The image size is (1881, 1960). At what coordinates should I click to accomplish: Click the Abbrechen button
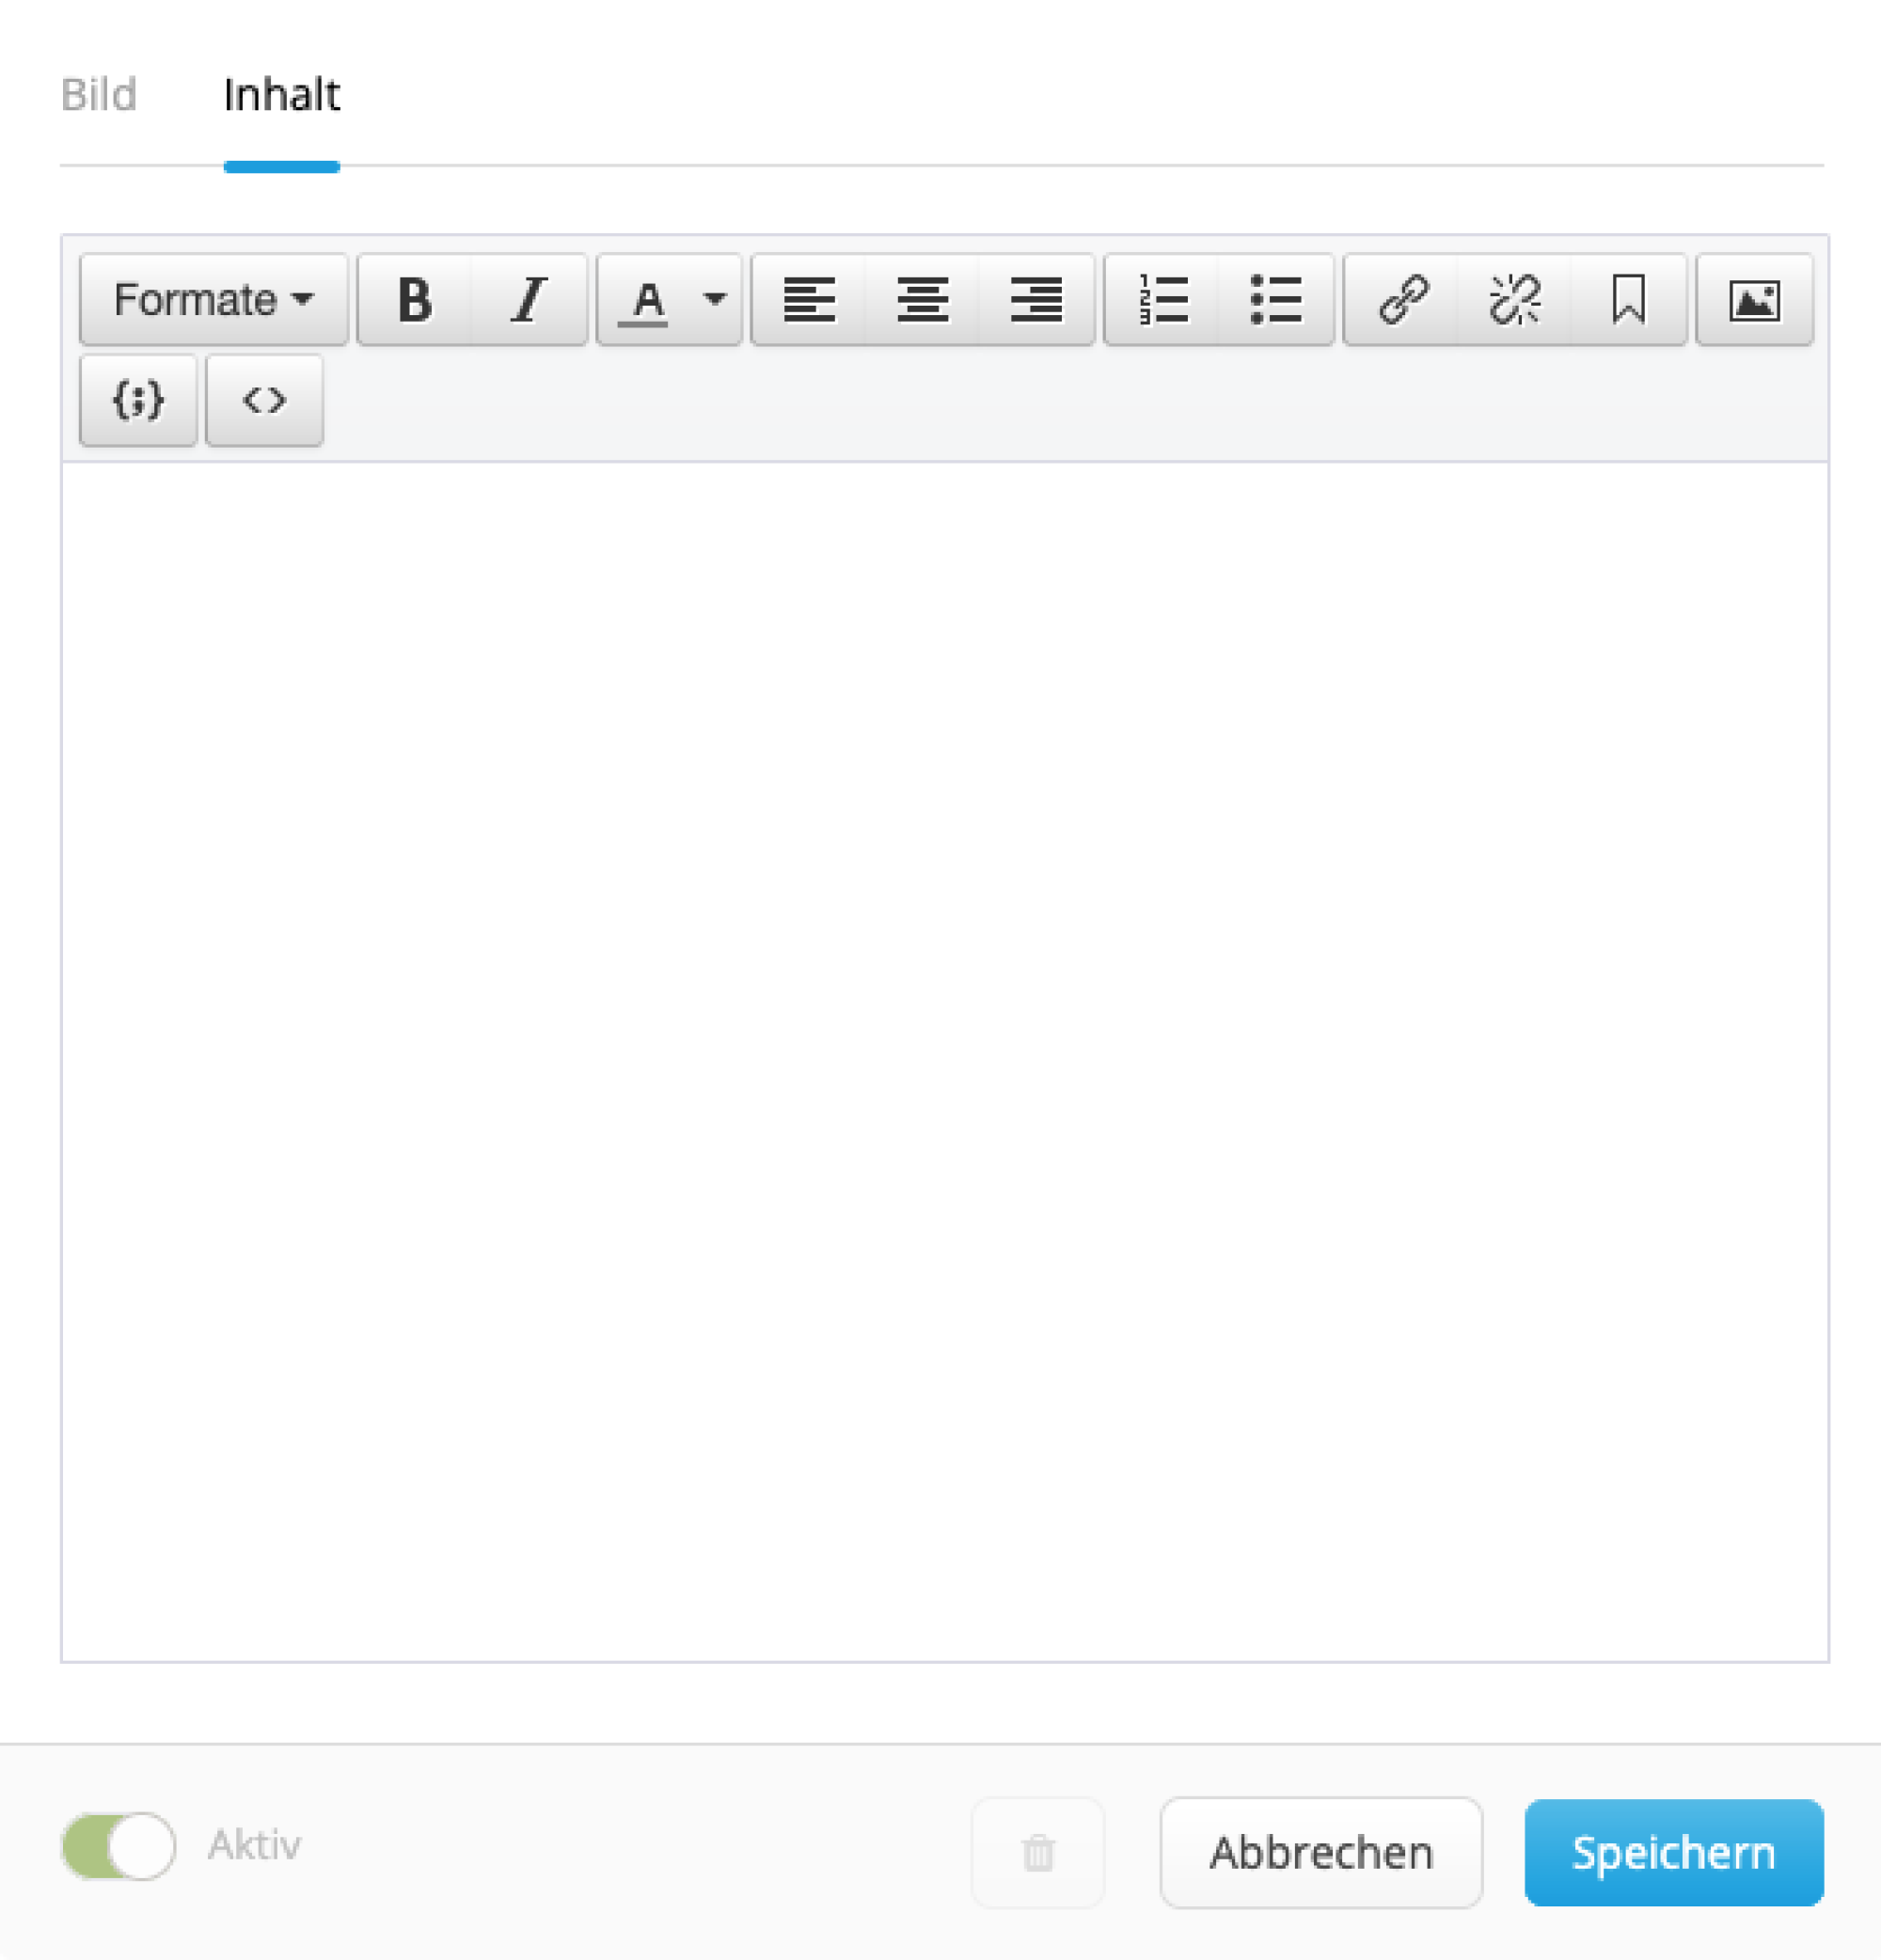[1321, 1852]
